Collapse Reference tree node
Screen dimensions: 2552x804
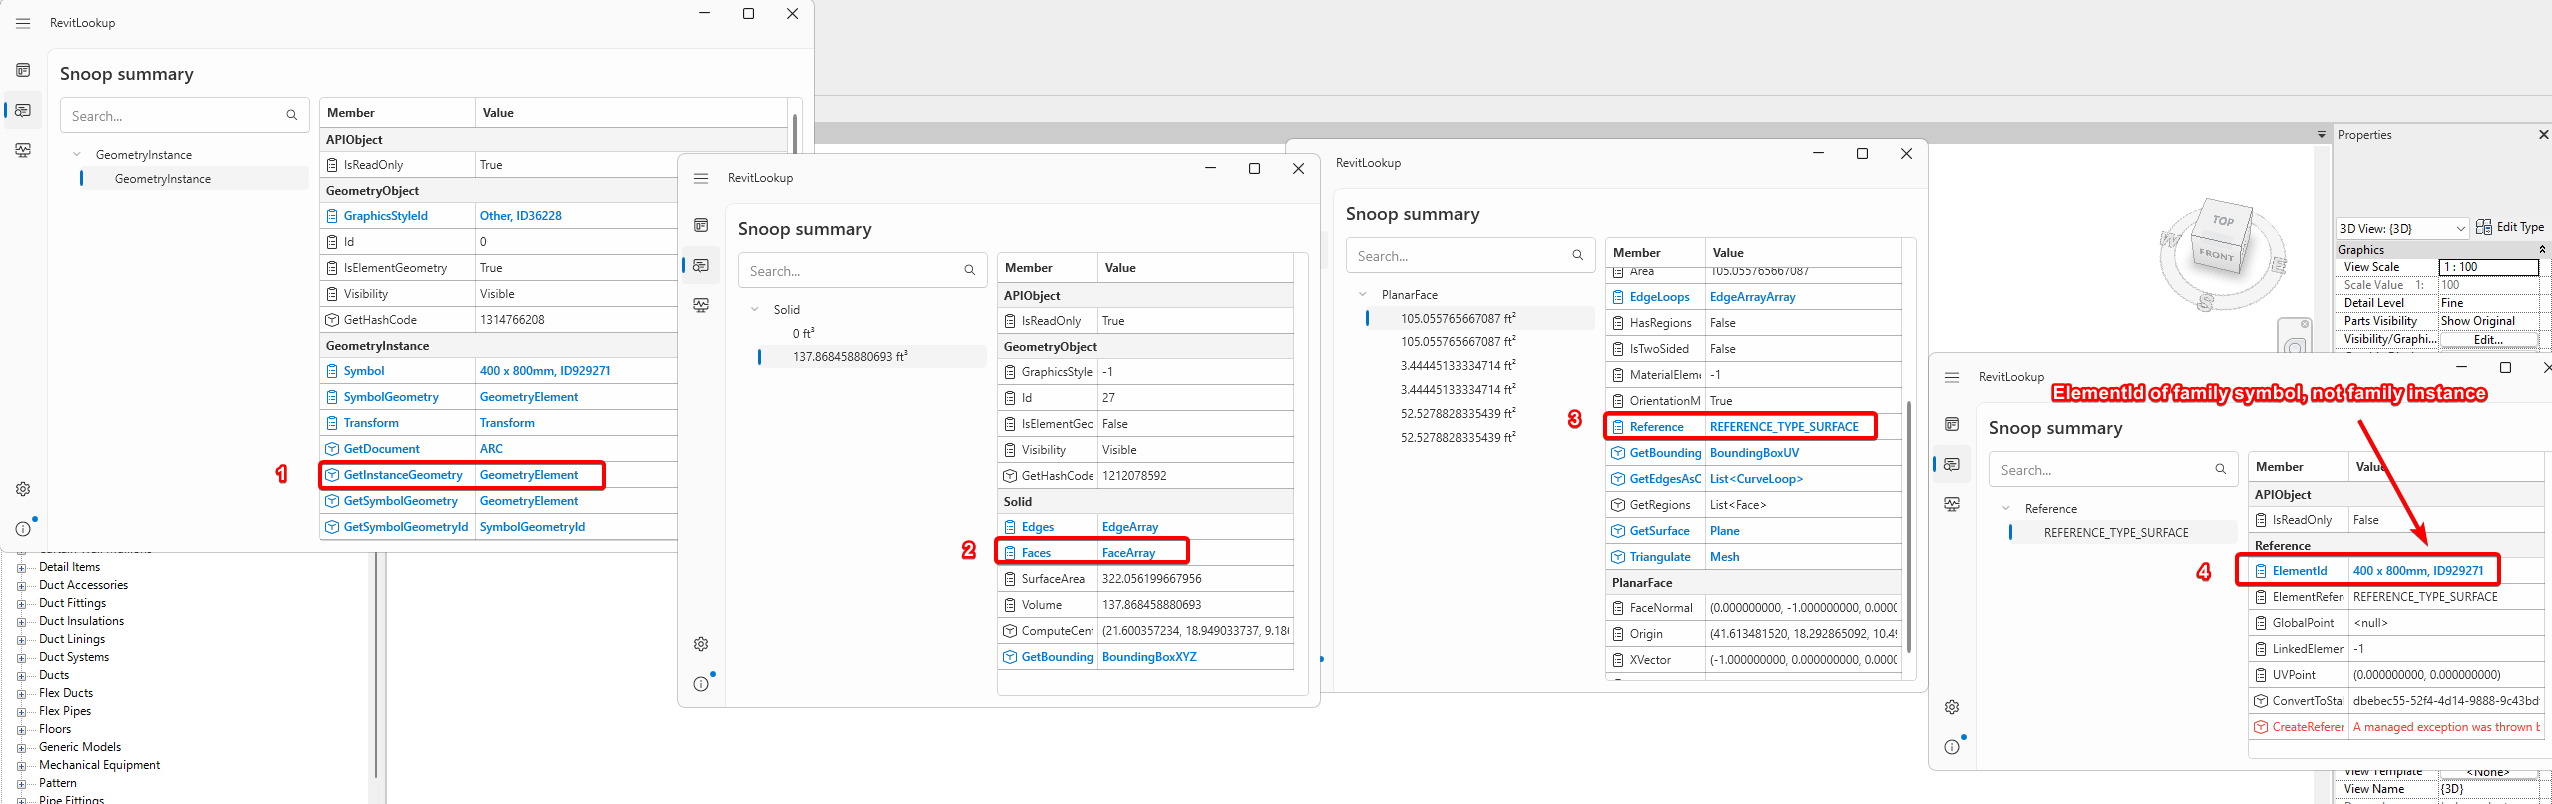[x=2006, y=508]
